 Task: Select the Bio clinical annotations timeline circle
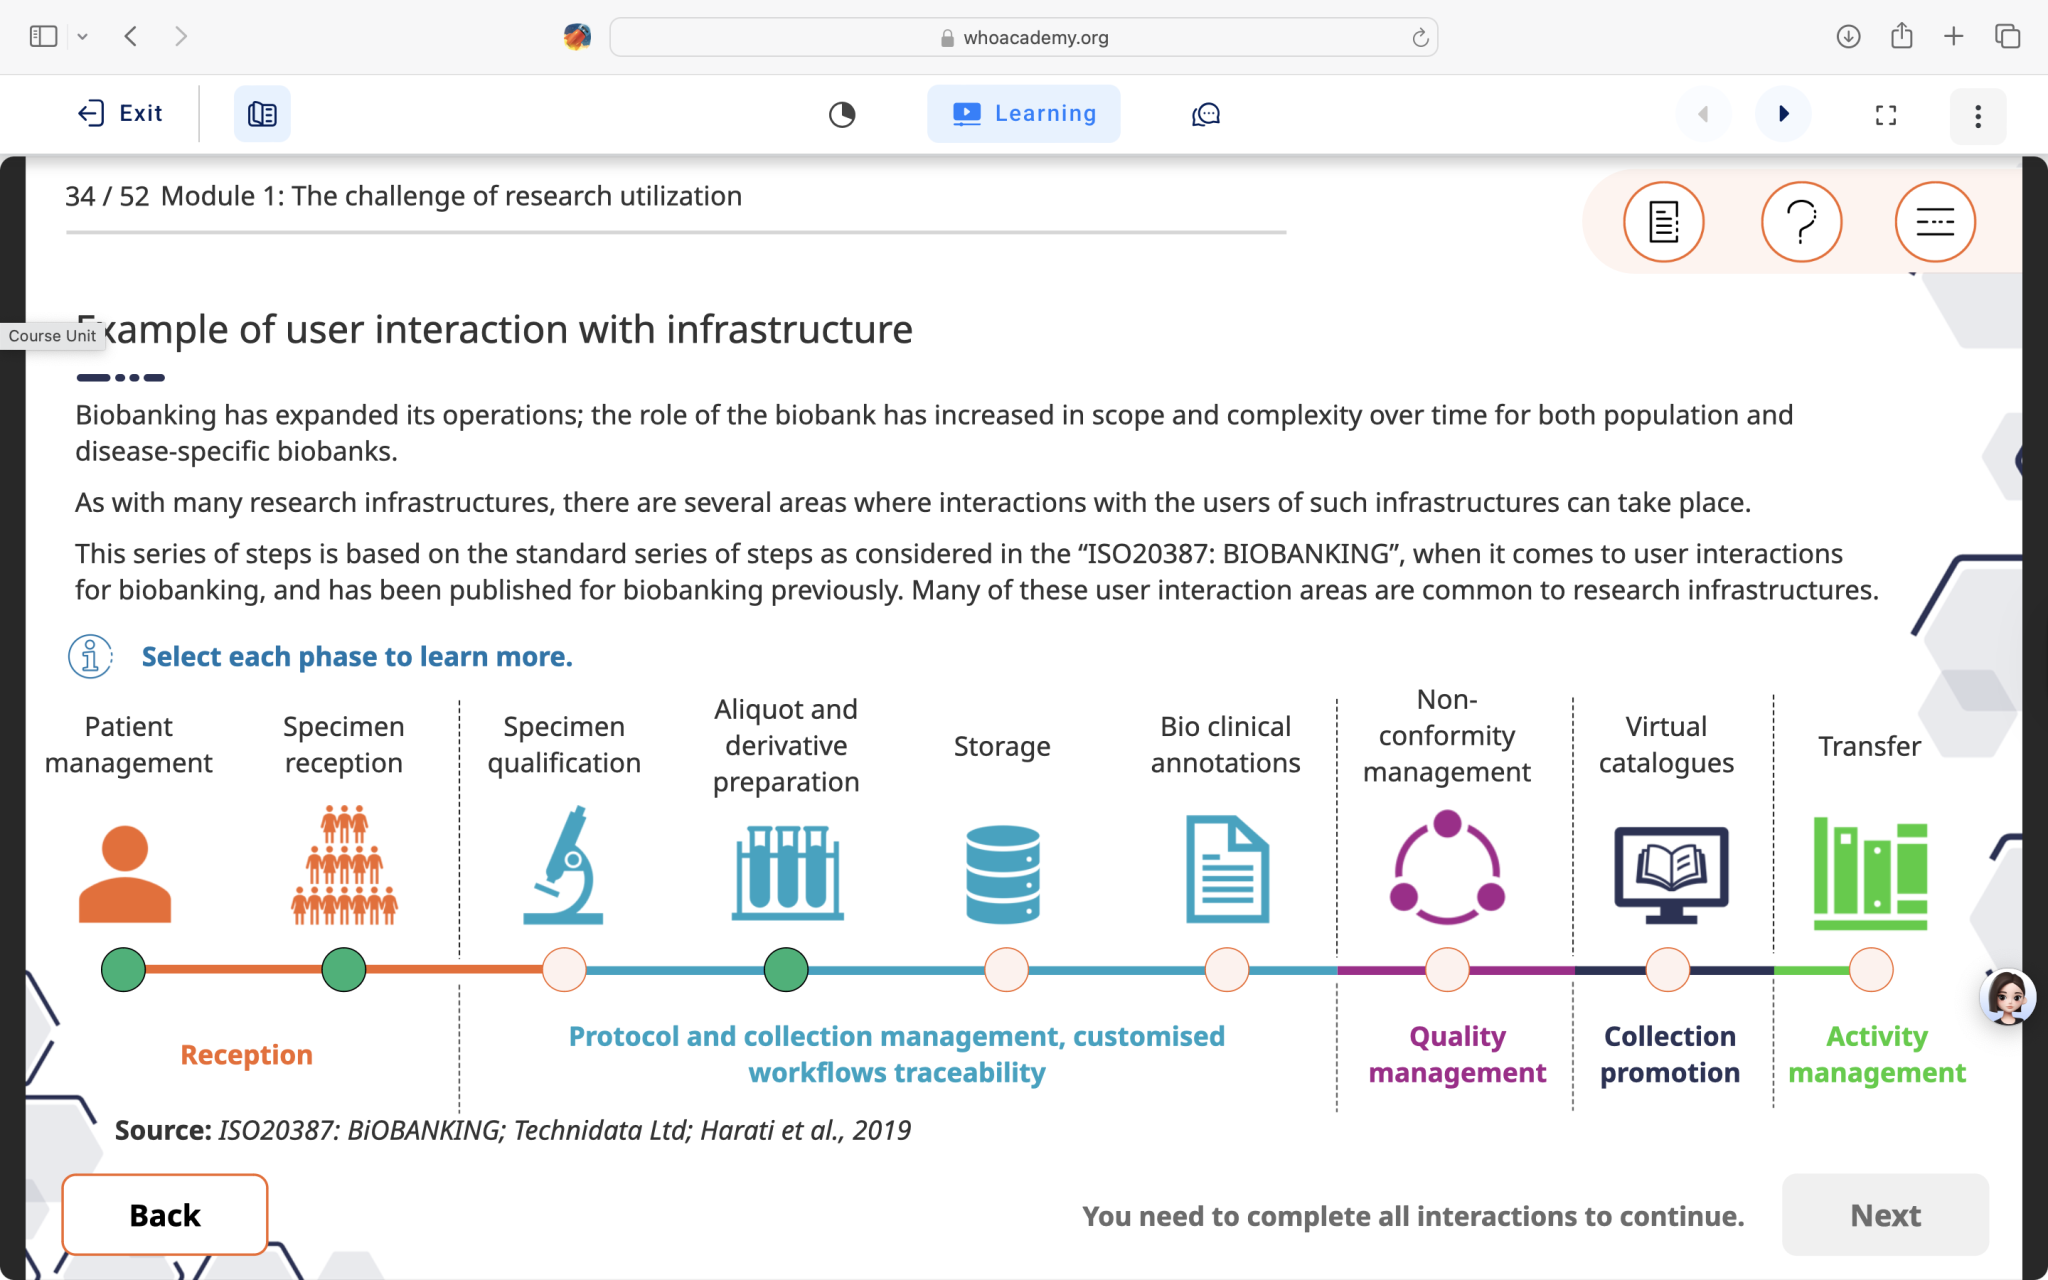point(1227,970)
